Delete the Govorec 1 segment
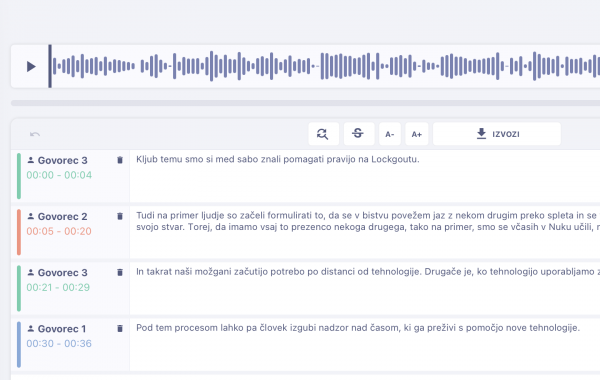This screenshot has height=380, width=600. (x=120, y=328)
